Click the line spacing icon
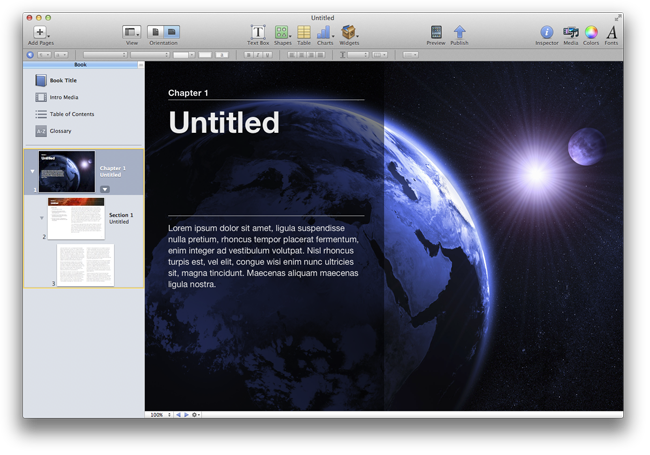The image size is (650, 455). tap(342, 55)
